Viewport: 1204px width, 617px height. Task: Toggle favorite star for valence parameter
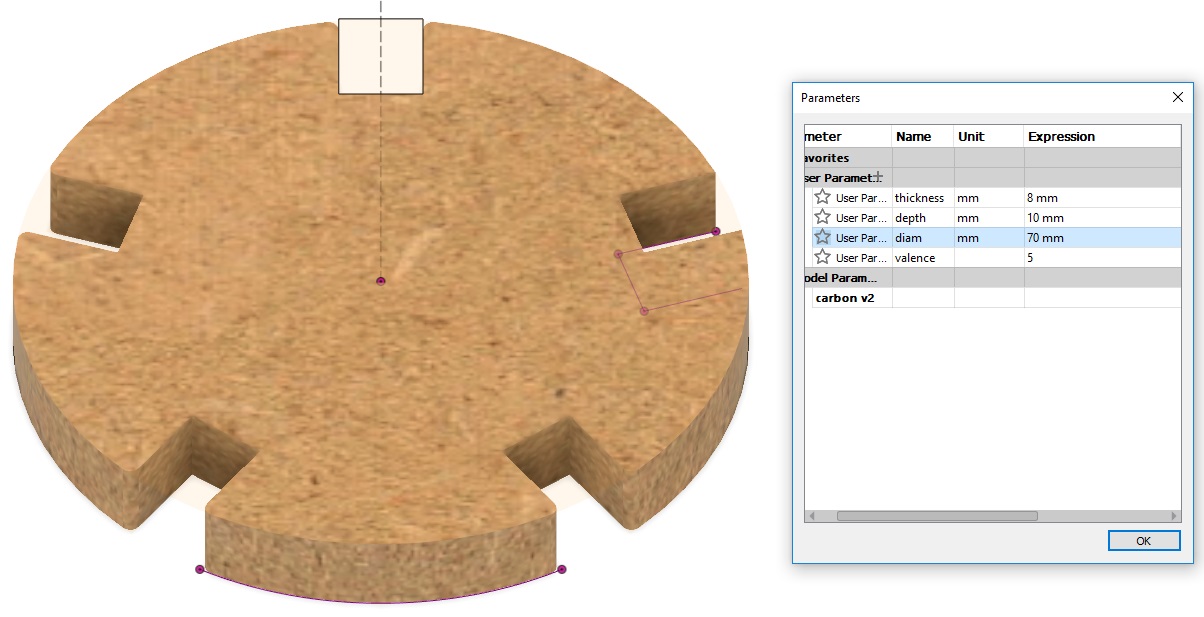pyautogui.click(x=822, y=257)
